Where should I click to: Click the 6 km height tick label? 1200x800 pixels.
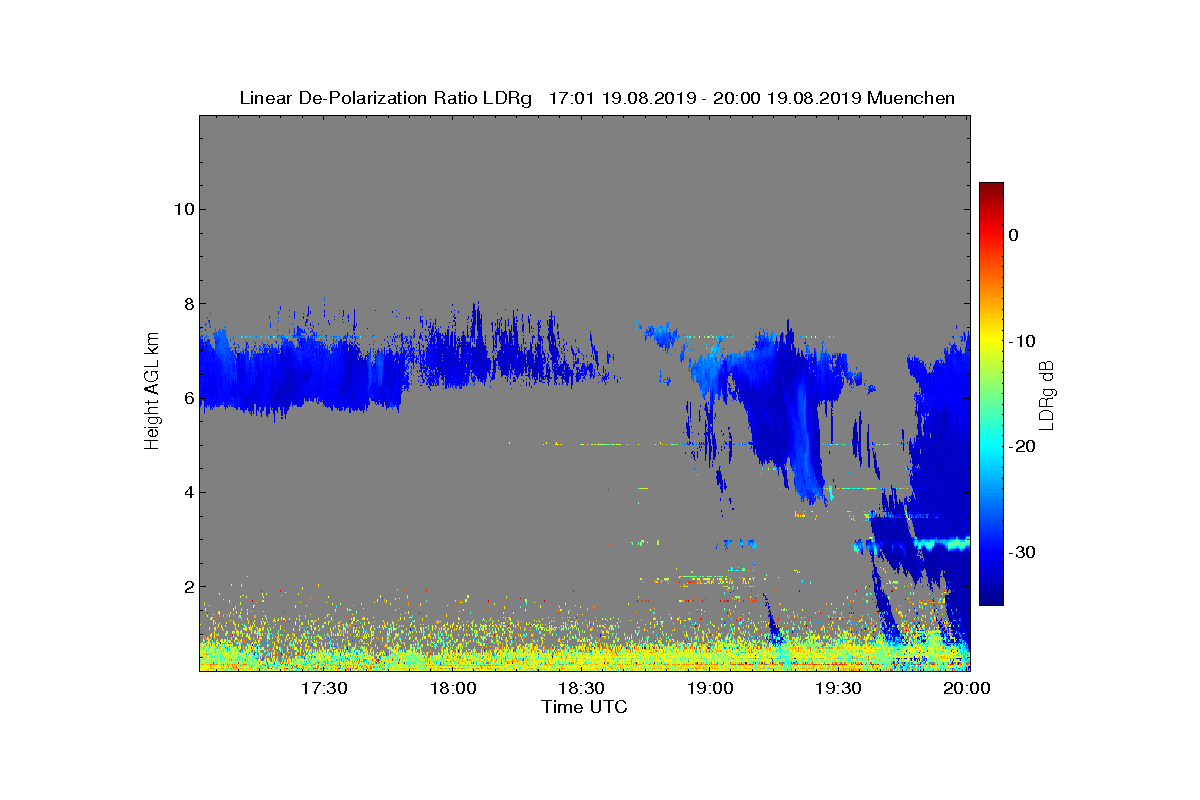[x=188, y=398]
